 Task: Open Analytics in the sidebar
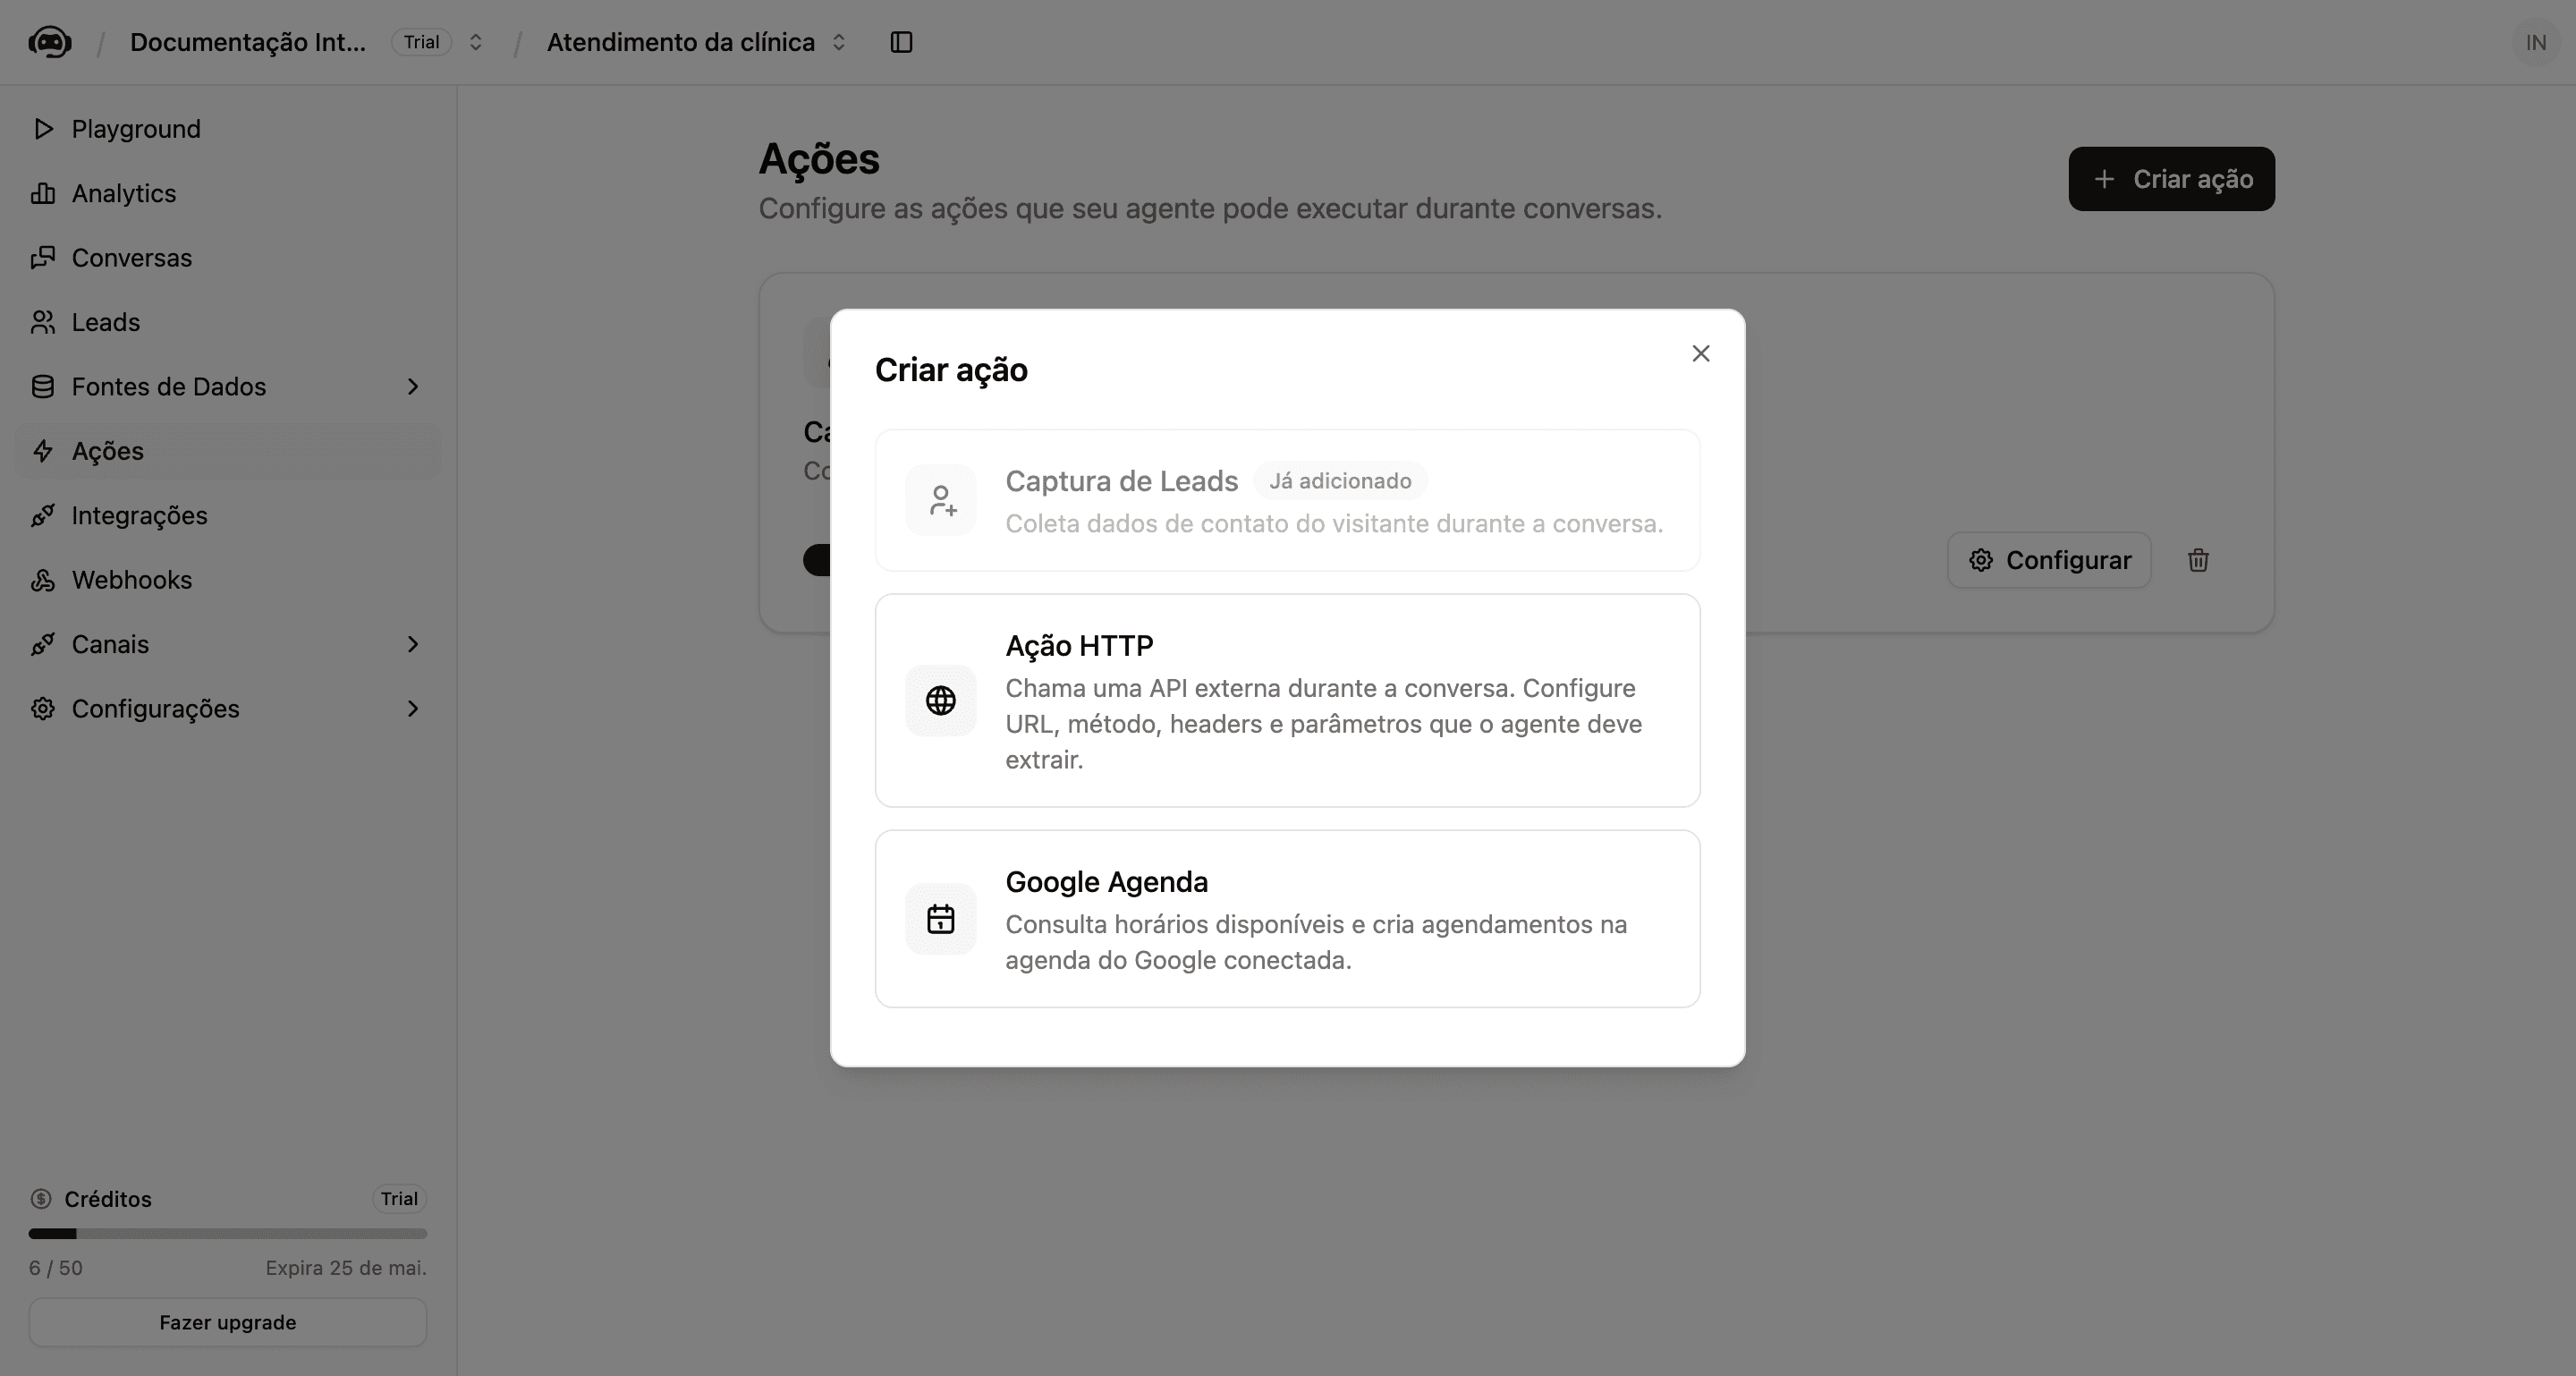click(228, 194)
